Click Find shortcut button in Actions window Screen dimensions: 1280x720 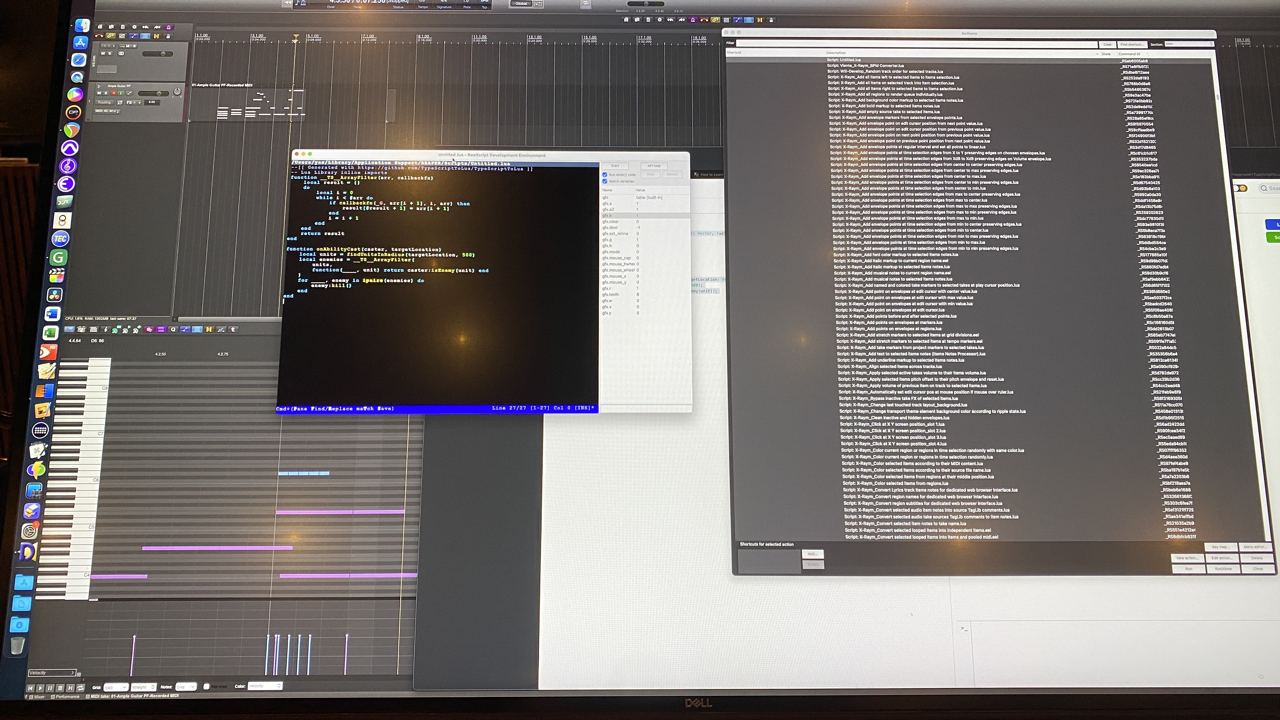point(1132,44)
